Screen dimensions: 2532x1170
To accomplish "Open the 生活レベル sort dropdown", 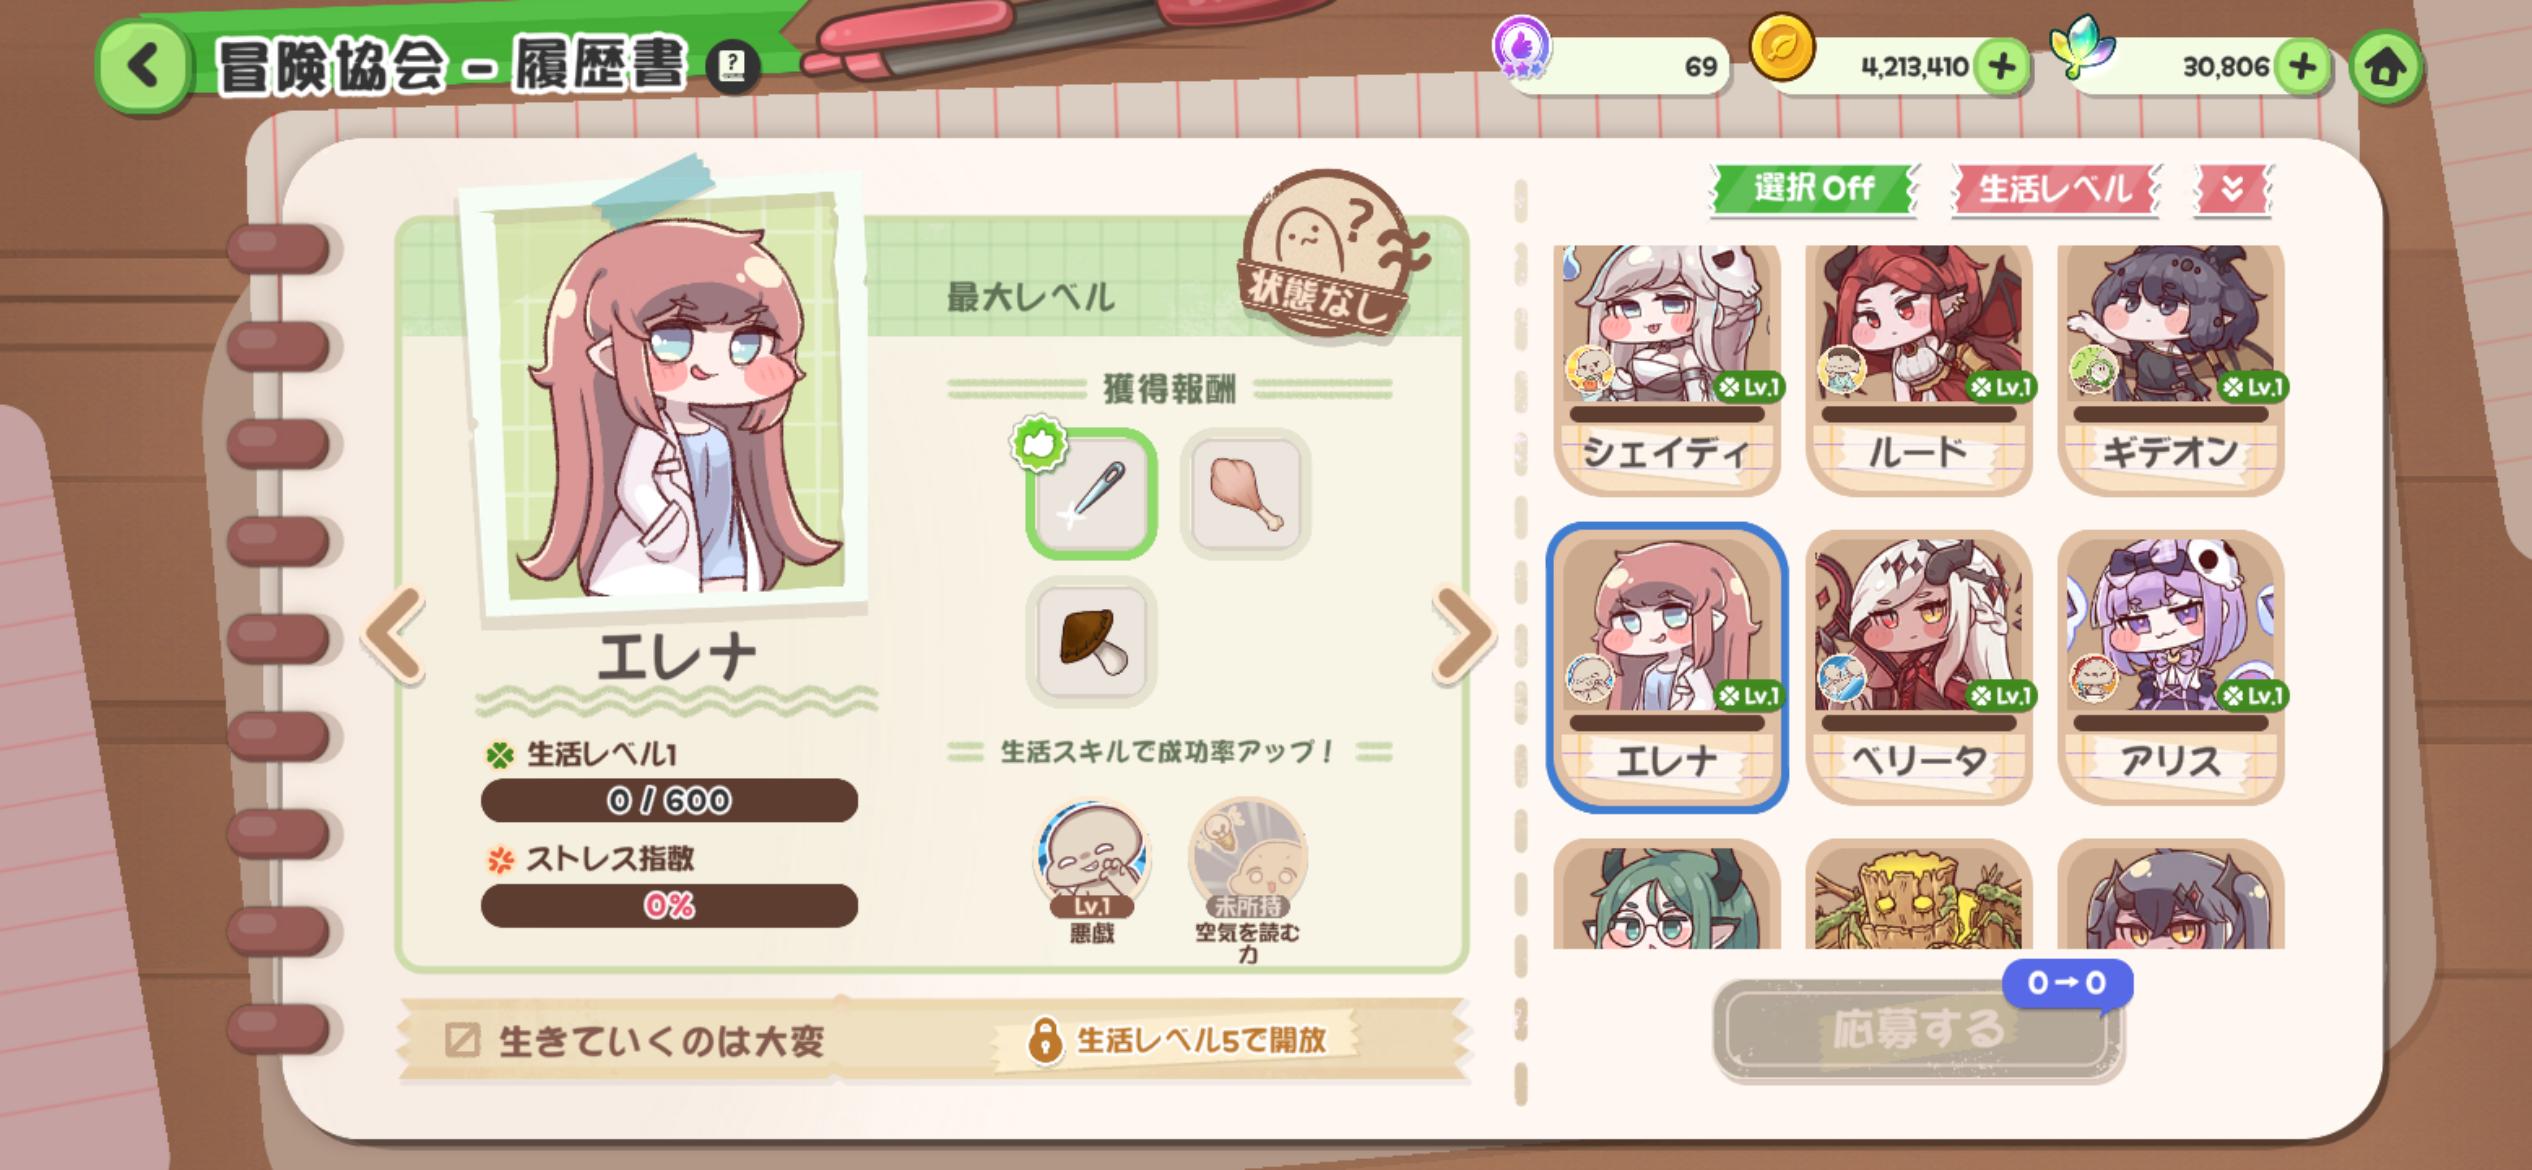I will 2055,188.
